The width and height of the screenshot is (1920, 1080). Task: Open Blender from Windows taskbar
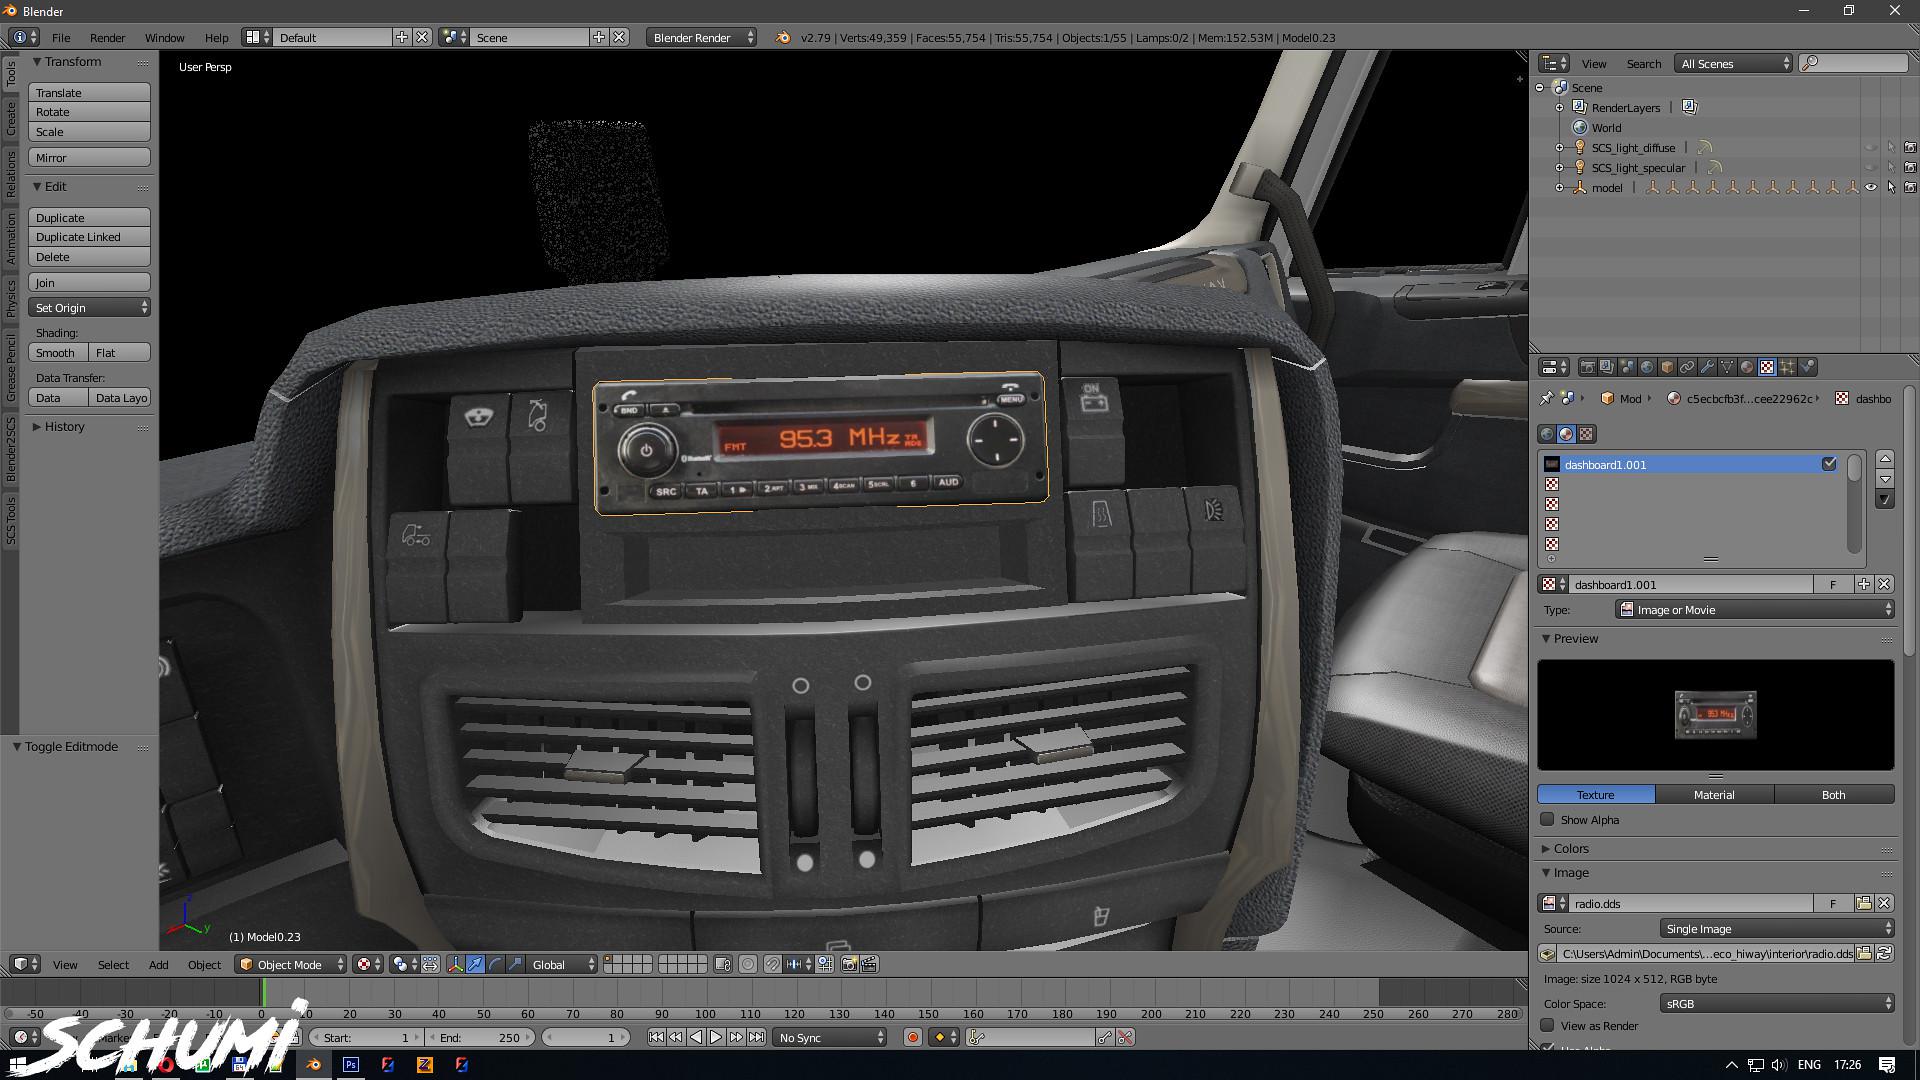(313, 1065)
